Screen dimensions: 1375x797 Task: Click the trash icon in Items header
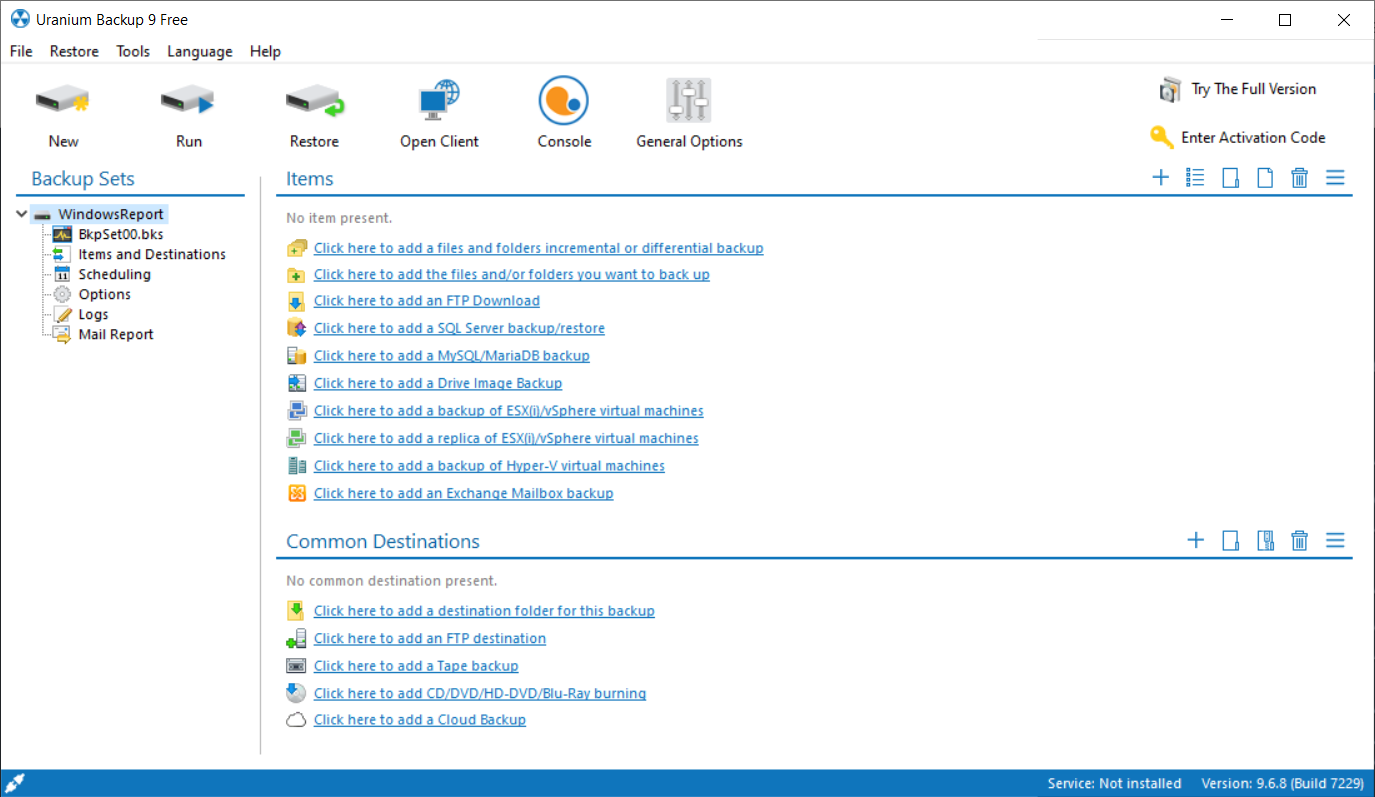(1299, 178)
